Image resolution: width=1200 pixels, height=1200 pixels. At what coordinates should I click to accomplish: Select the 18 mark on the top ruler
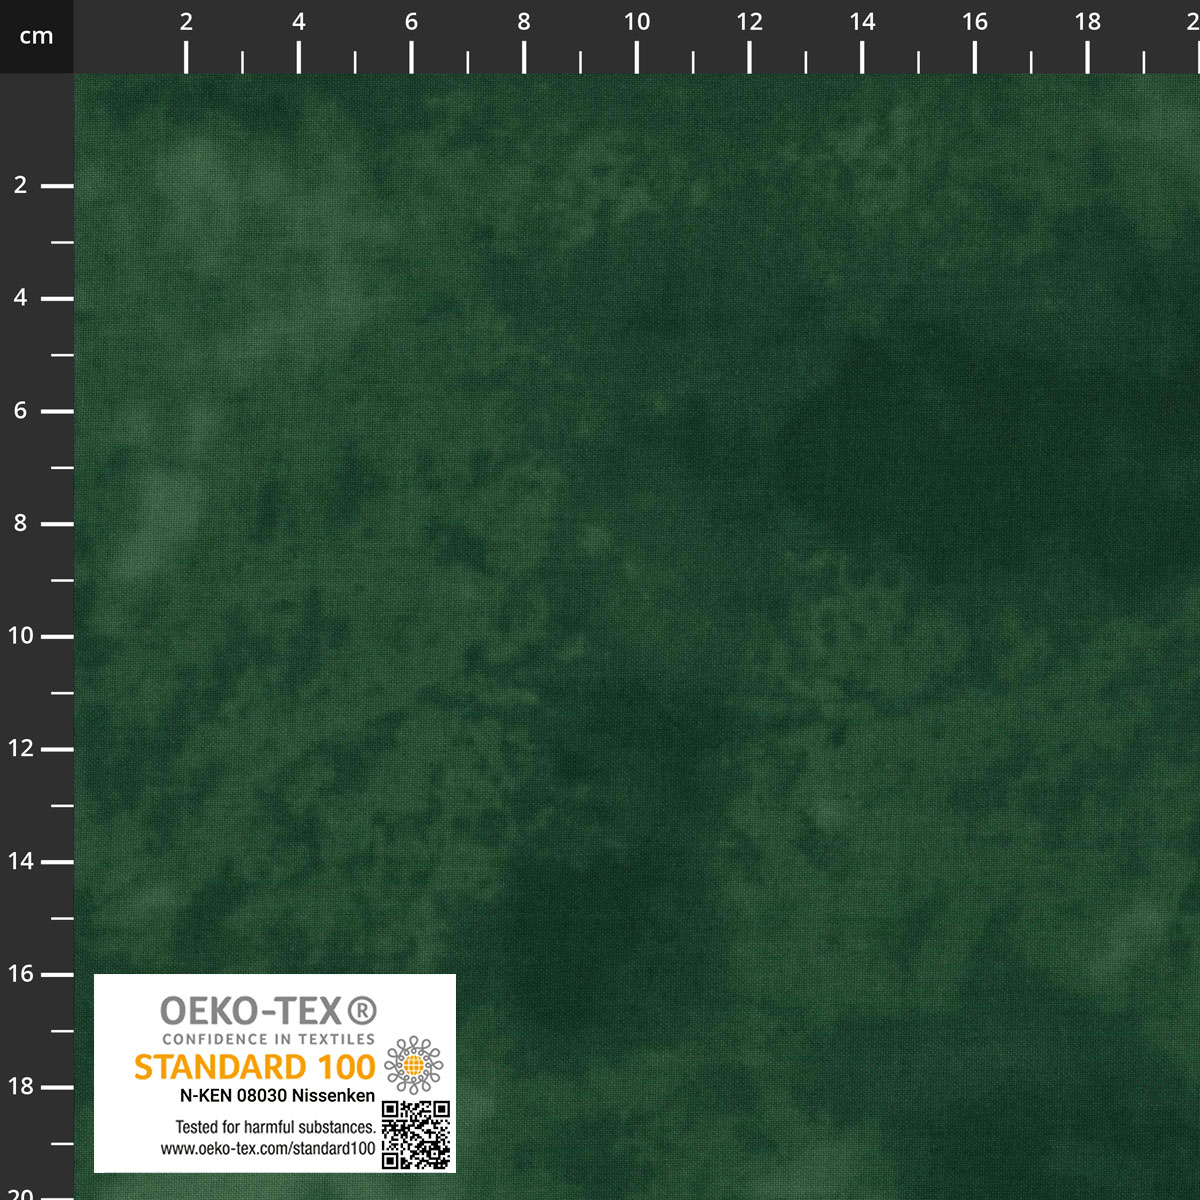click(x=1088, y=22)
